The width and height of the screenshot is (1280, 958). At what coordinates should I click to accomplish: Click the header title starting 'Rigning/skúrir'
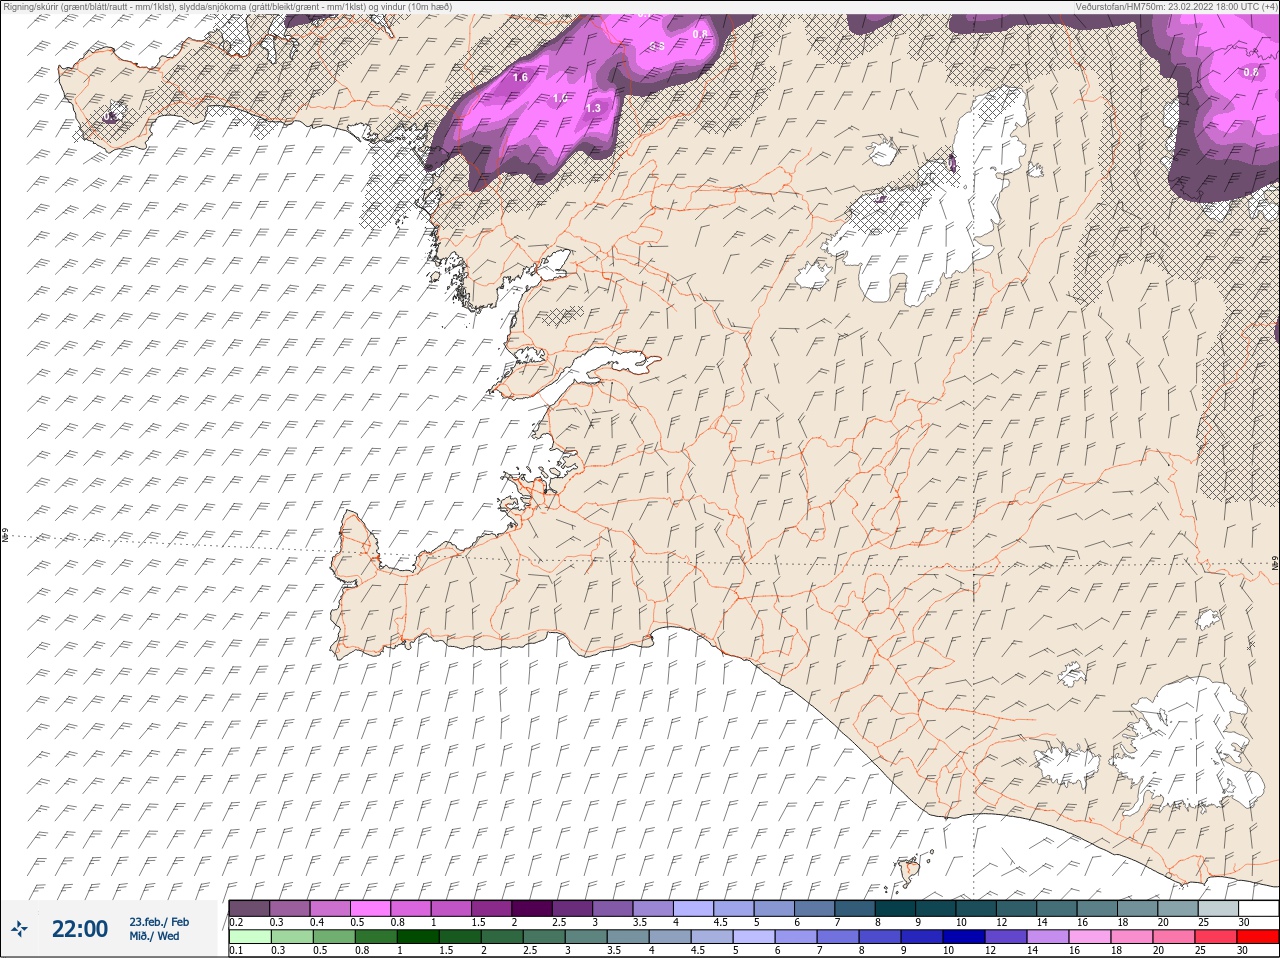pos(226,6)
